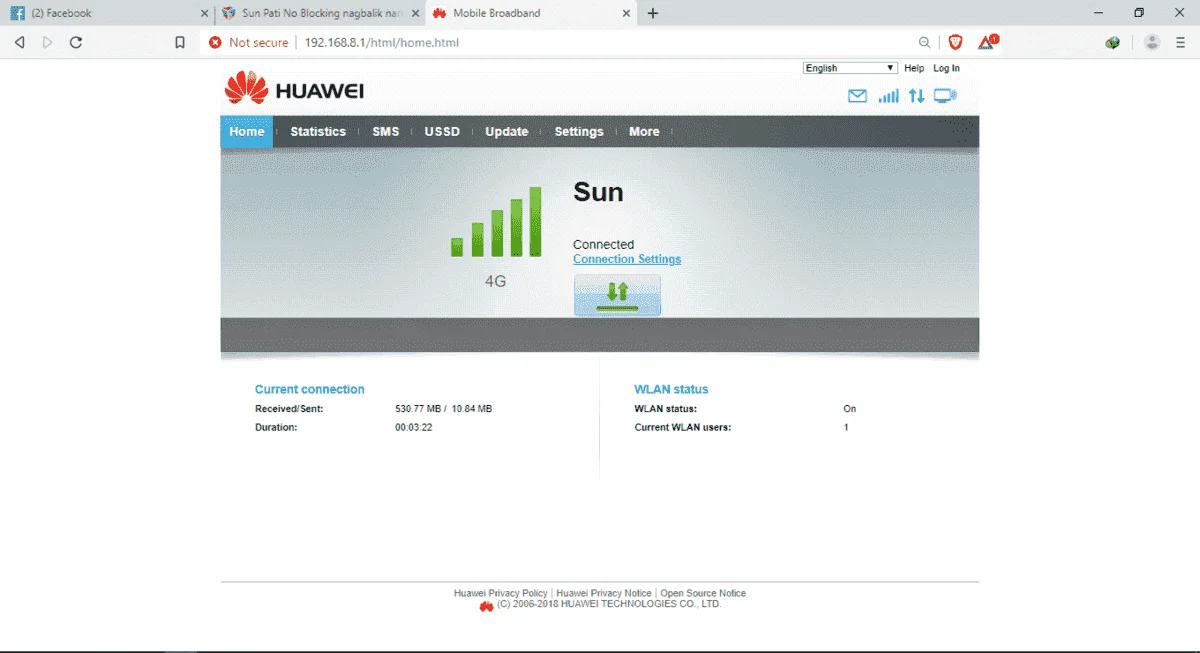
Task: Close the Facebook browser tab
Action: [205, 13]
